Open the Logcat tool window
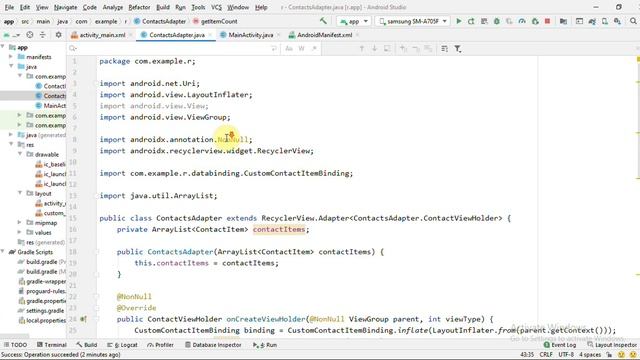 122,345
